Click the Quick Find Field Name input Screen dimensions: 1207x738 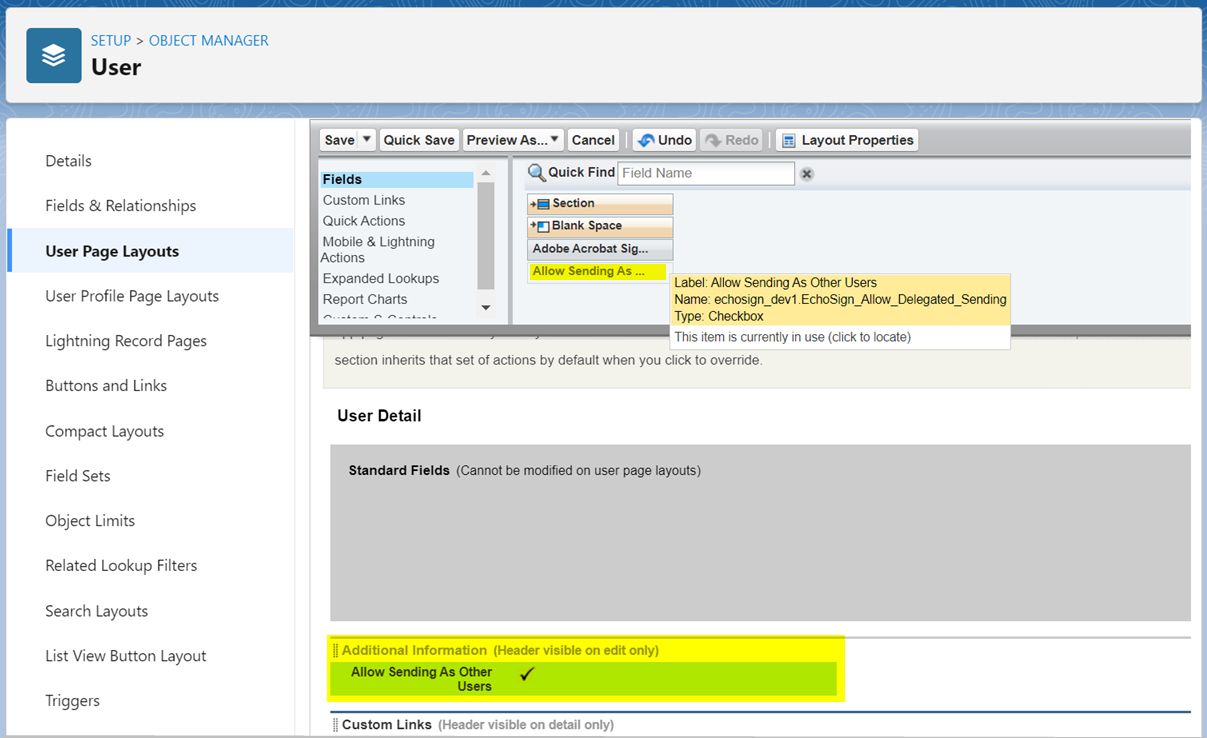click(706, 173)
